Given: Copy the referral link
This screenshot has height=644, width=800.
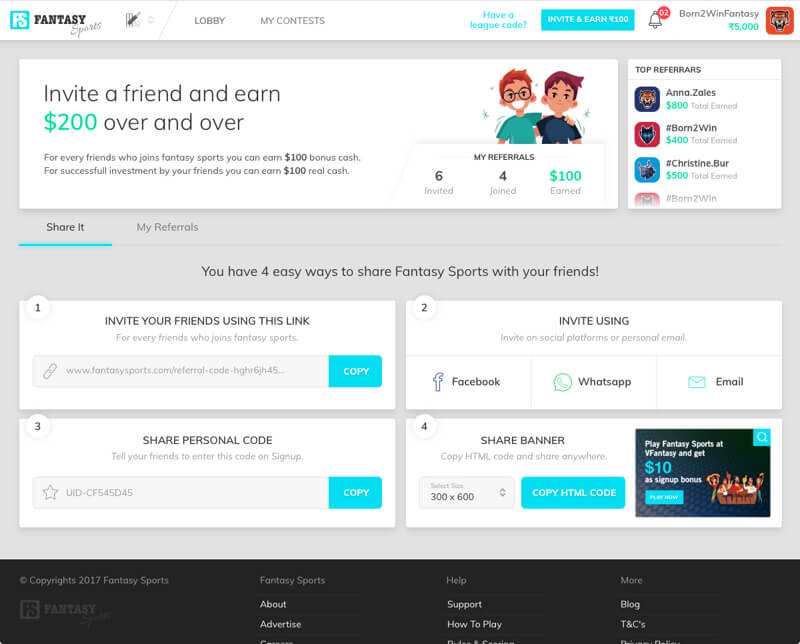Looking at the screenshot, I should pyautogui.click(x=355, y=371).
